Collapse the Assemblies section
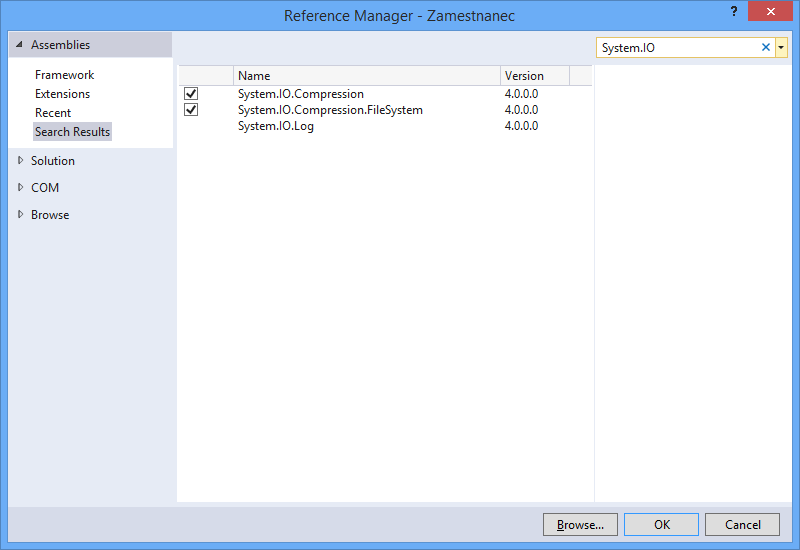 pos(19,45)
